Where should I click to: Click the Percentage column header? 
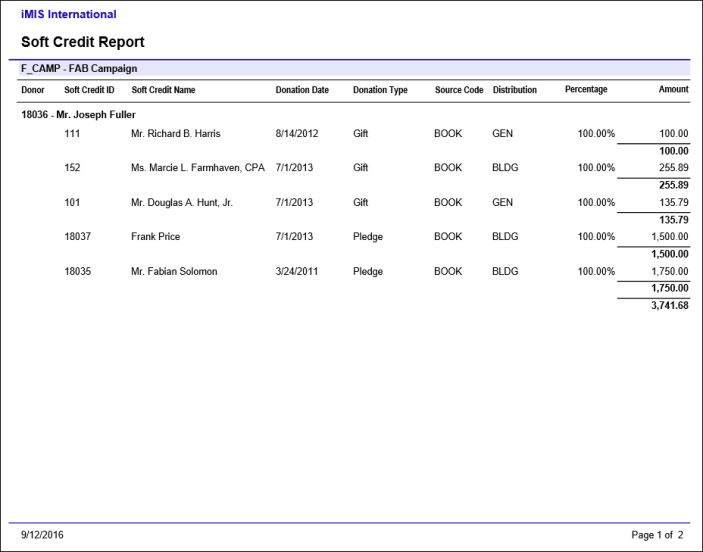coord(586,89)
